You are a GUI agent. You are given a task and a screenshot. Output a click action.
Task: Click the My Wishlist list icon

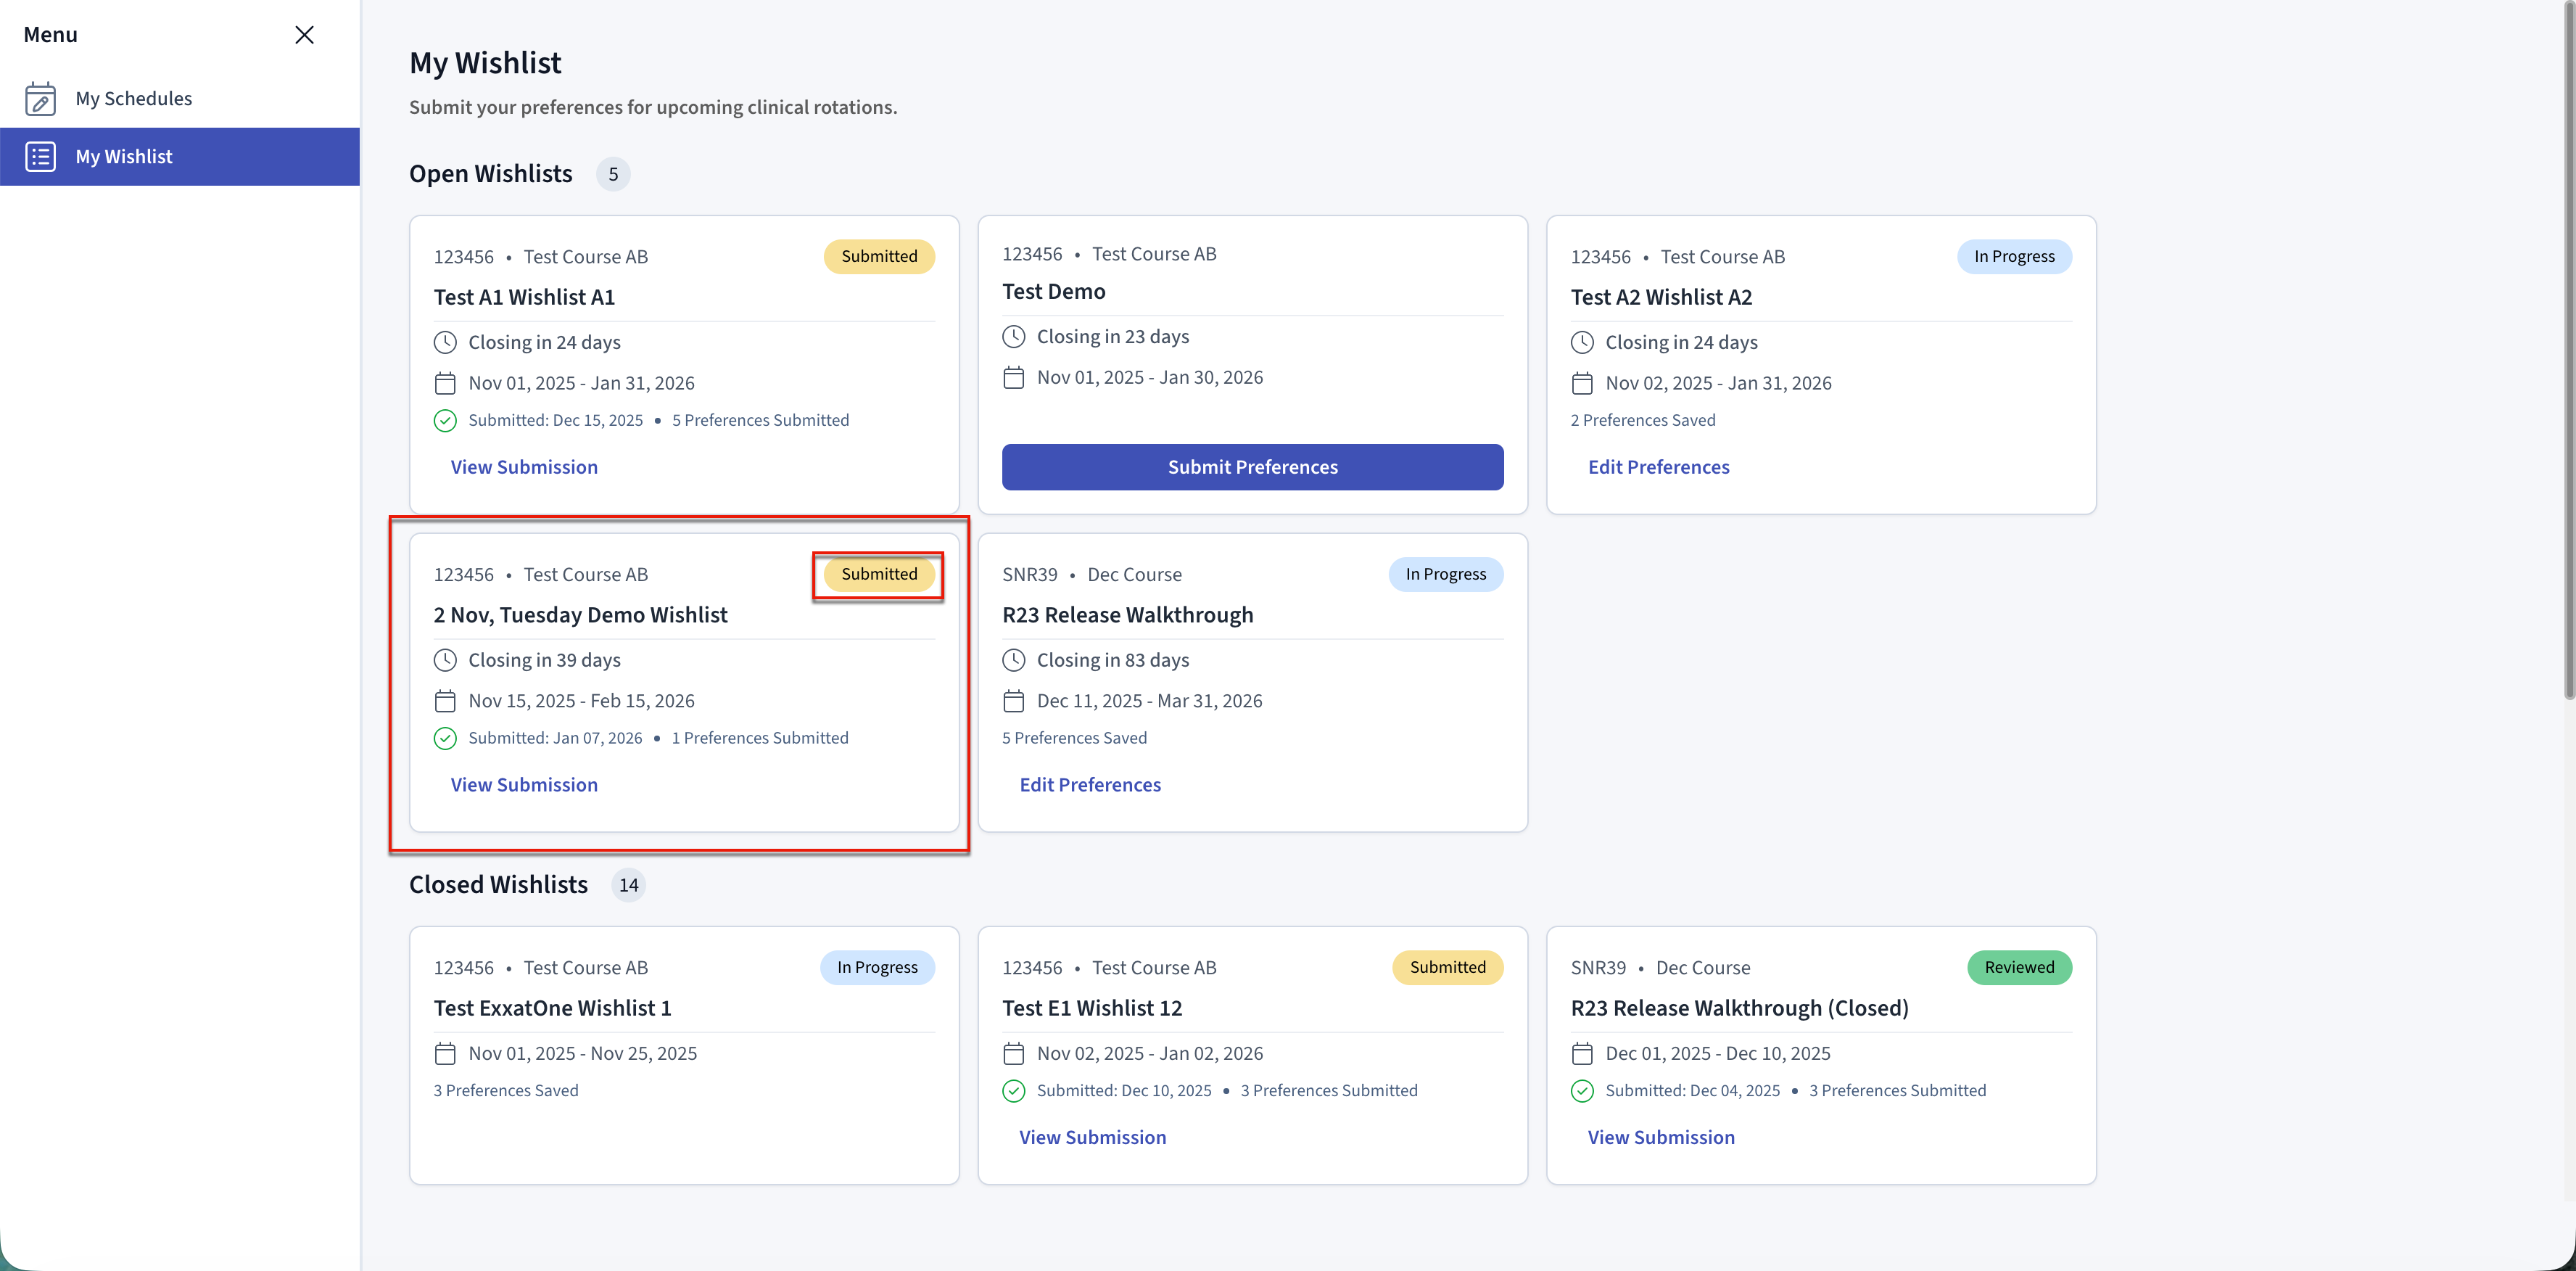tap(40, 157)
